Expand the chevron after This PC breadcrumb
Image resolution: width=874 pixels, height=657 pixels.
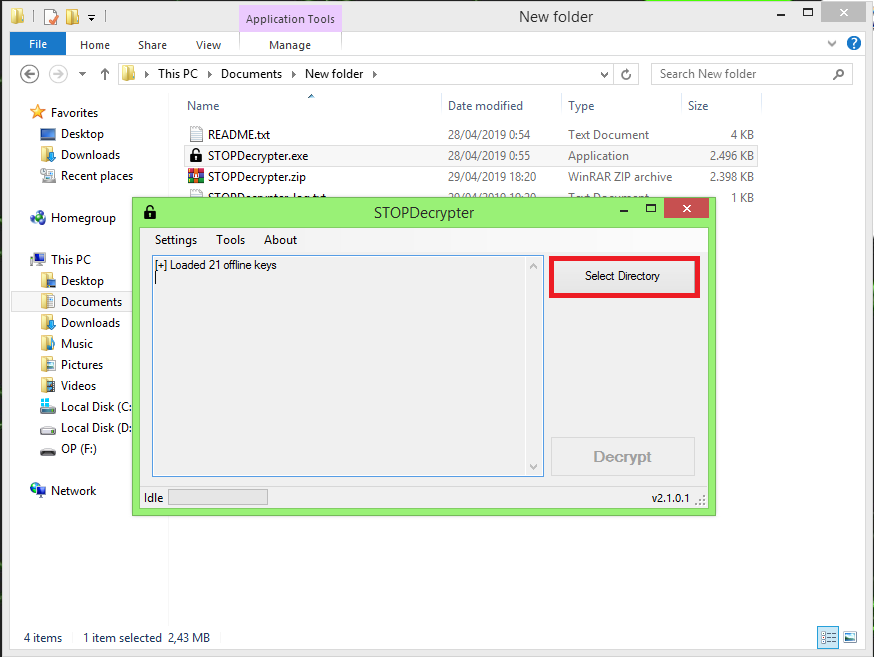(210, 74)
